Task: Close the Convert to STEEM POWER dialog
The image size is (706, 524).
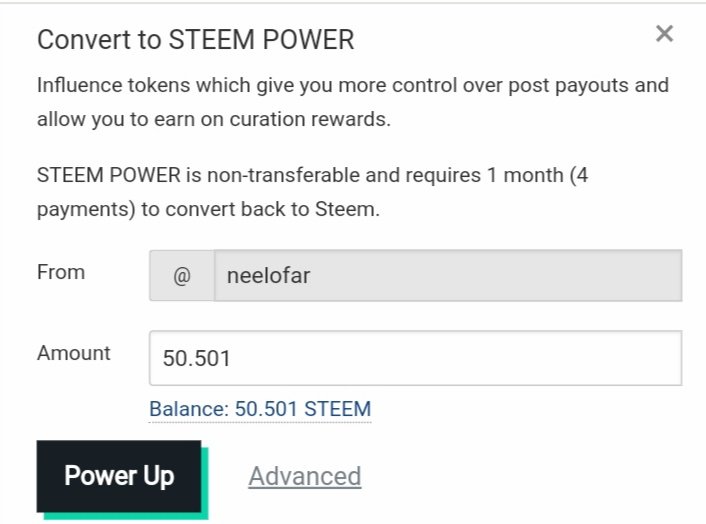Action: click(x=664, y=34)
